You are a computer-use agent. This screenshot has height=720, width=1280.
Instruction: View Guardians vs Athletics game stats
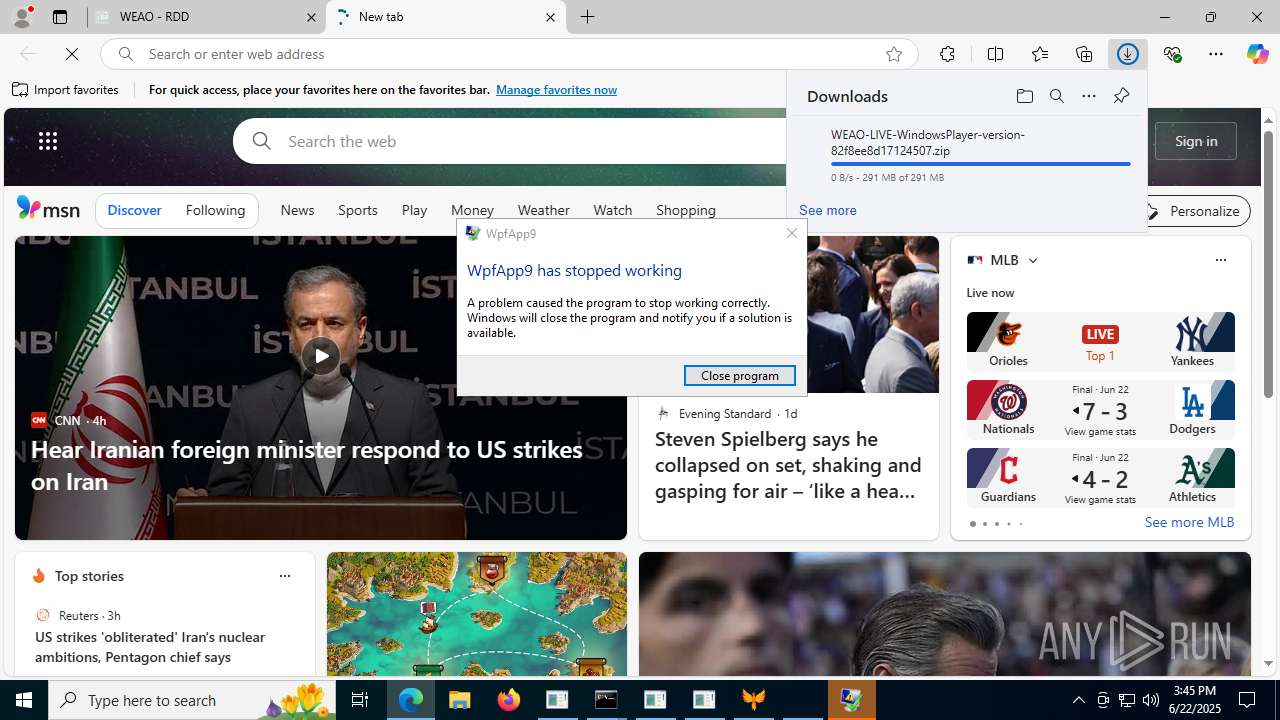[x=1100, y=499]
